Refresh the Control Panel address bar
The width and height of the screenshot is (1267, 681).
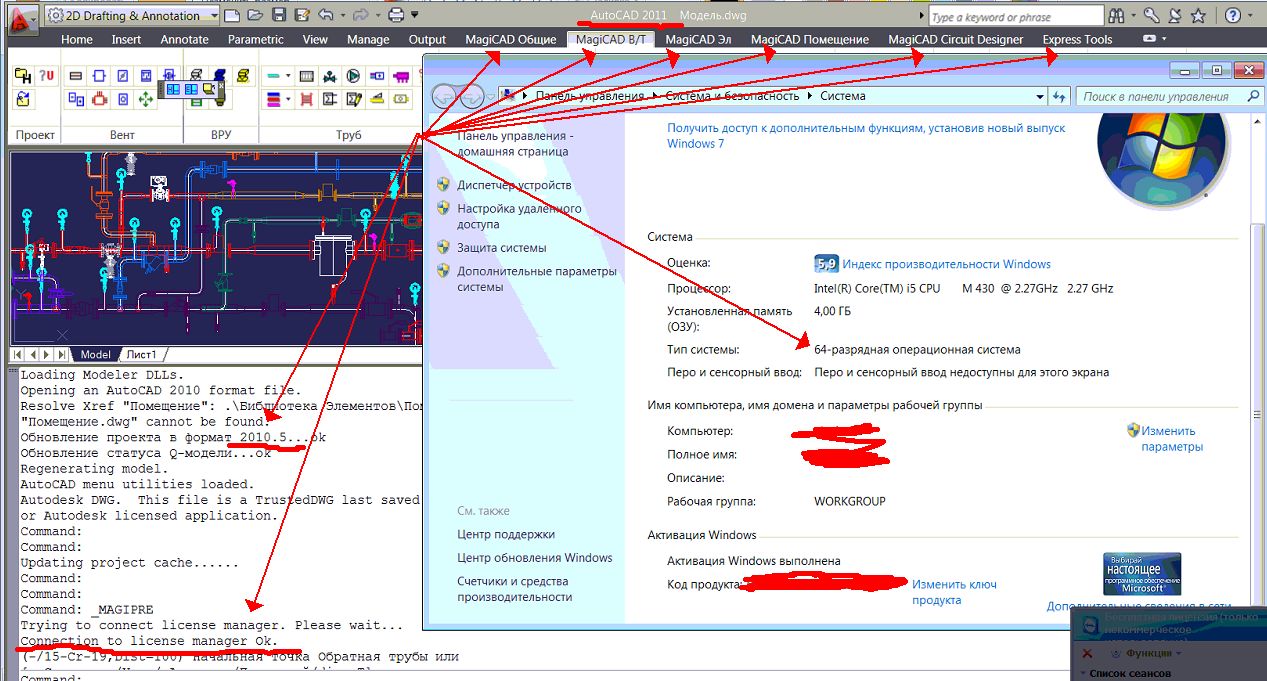coord(1060,96)
